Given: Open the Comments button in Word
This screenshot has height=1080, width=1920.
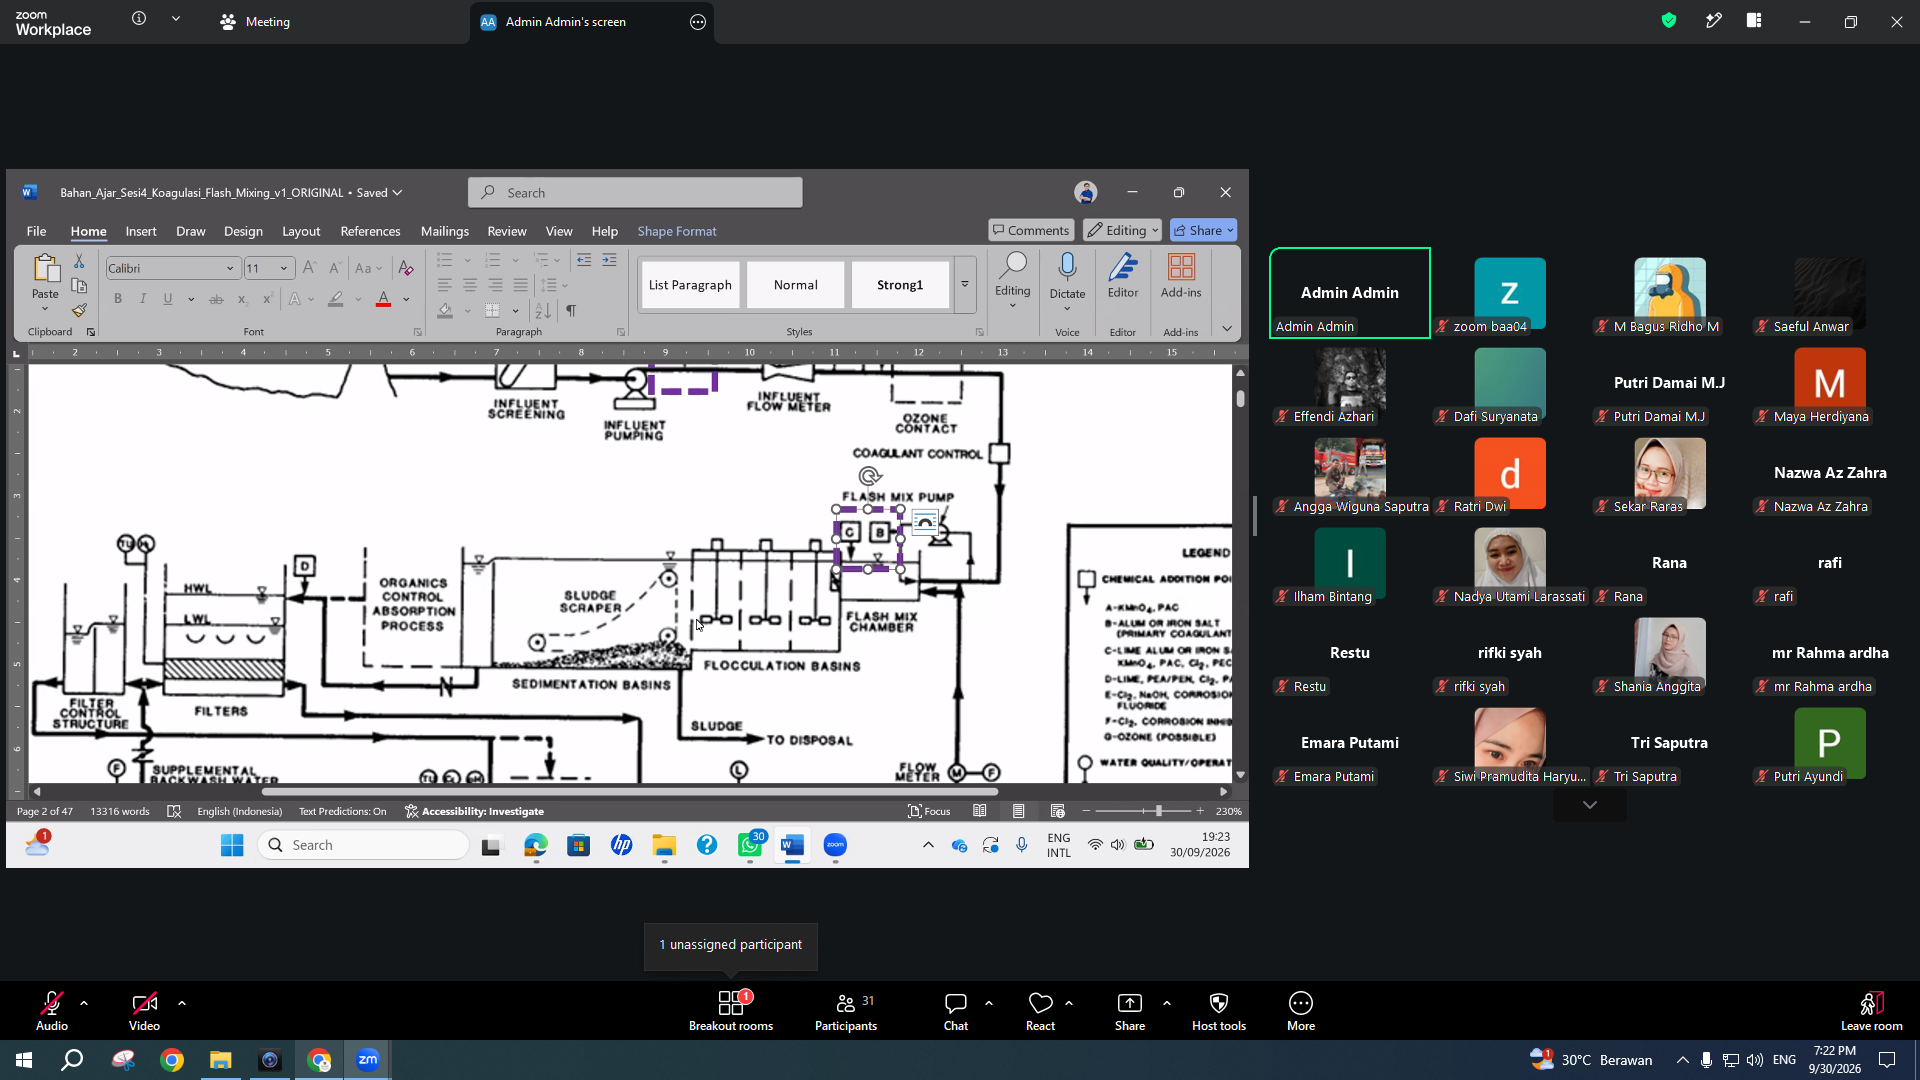Looking at the screenshot, I should [1031, 230].
